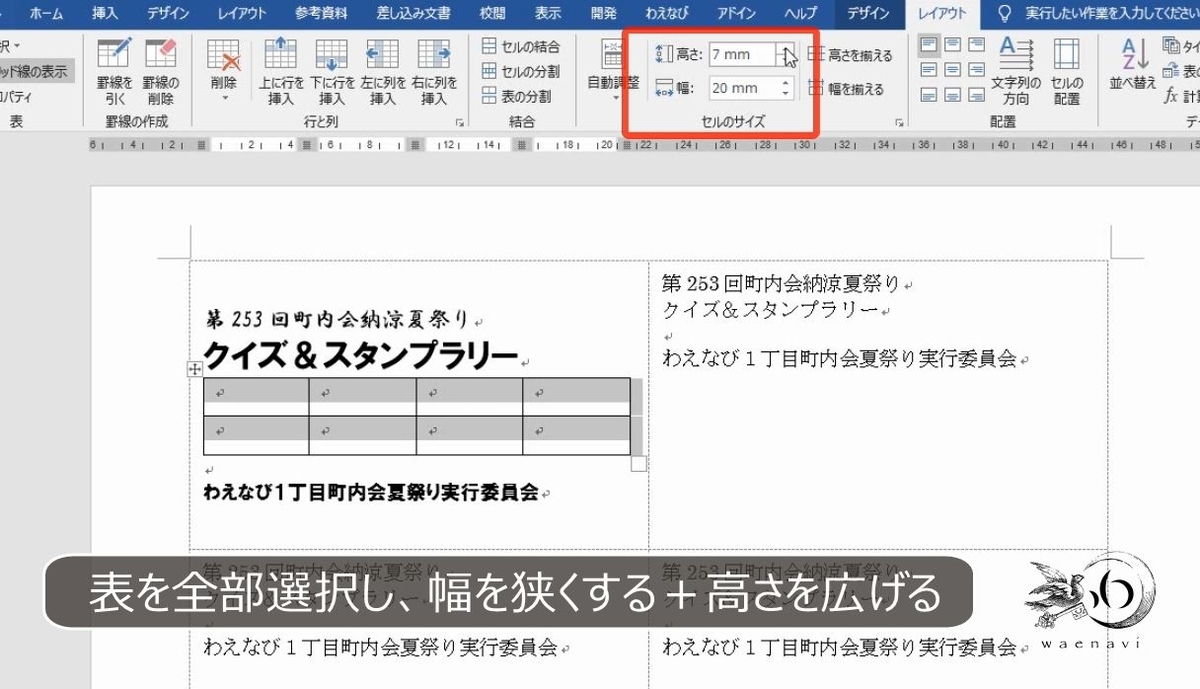Open the 削除 delete dropdown
This screenshot has width=1200, height=689.
[x=222, y=70]
